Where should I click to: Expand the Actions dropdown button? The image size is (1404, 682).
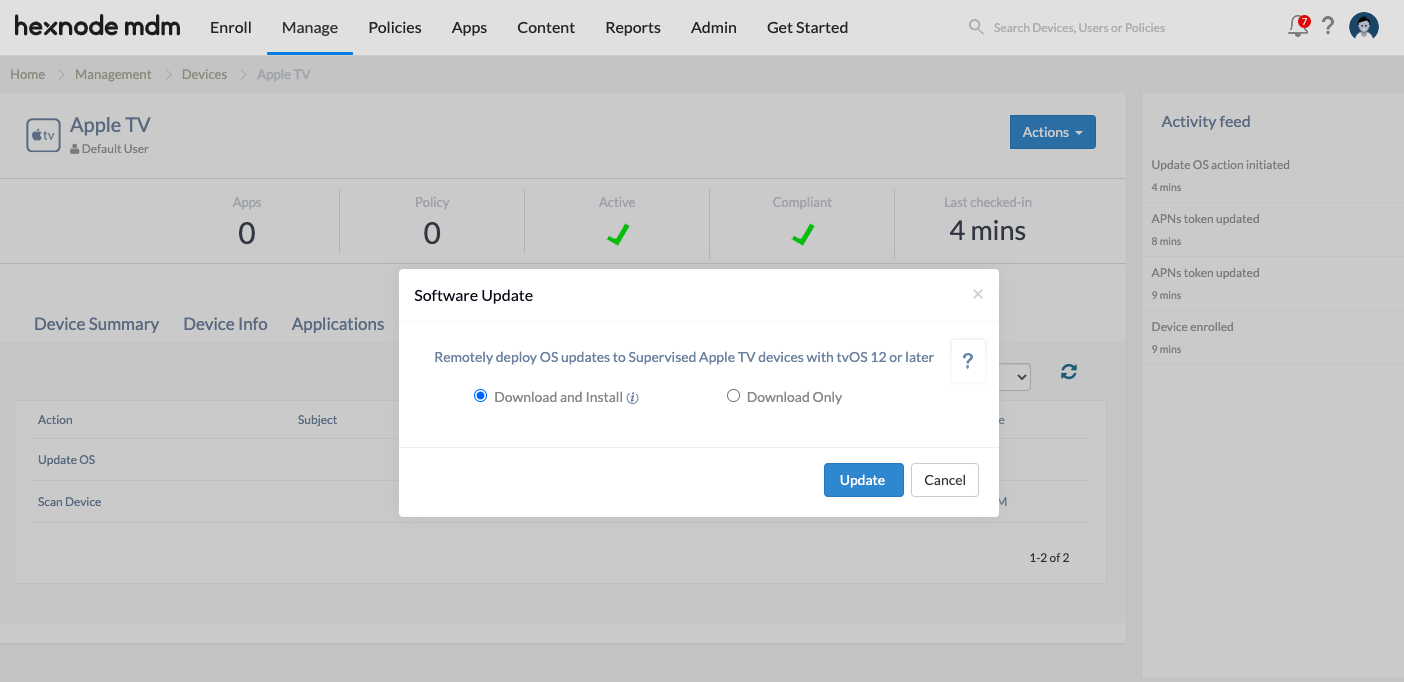point(1052,132)
